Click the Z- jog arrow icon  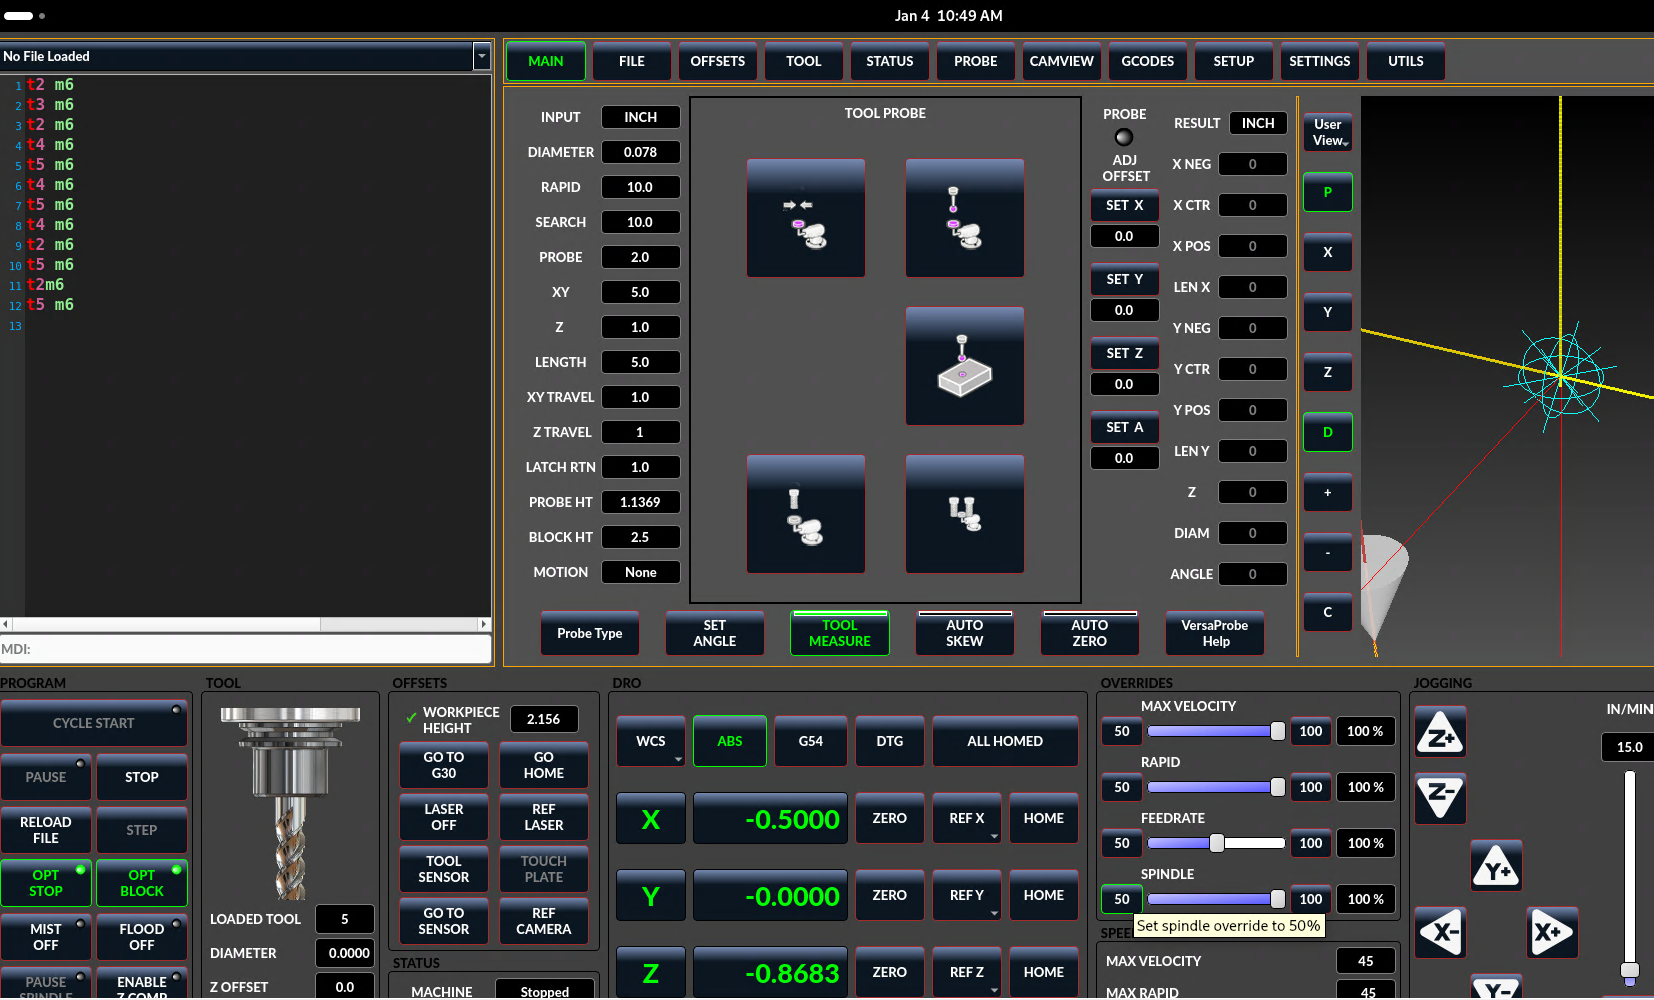pos(1440,798)
